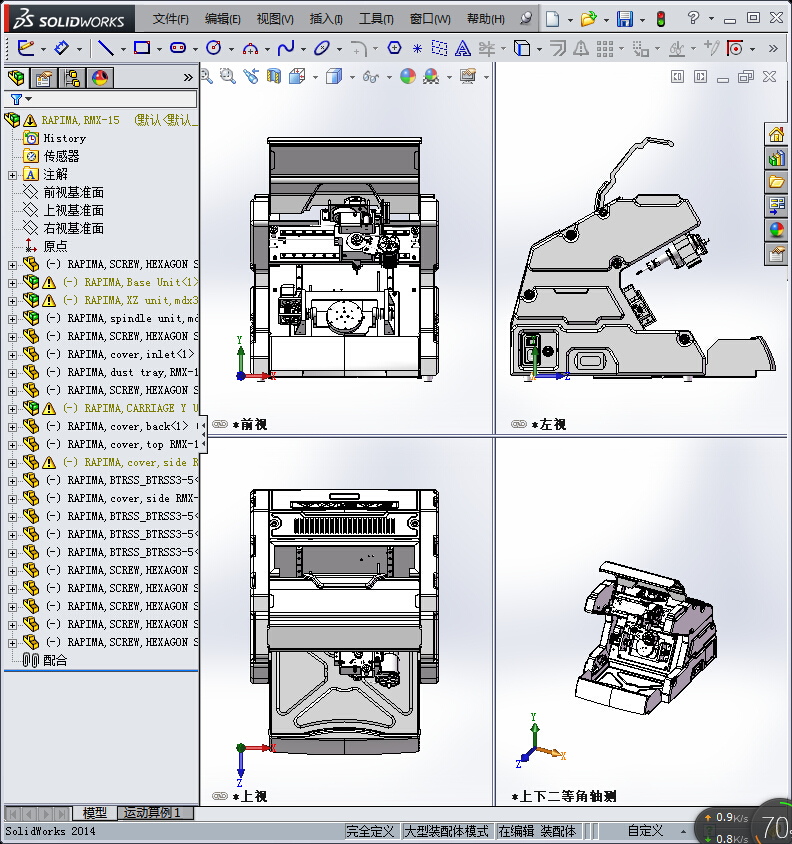Click the Zoom to Area icon
792x844 pixels.
[228, 76]
